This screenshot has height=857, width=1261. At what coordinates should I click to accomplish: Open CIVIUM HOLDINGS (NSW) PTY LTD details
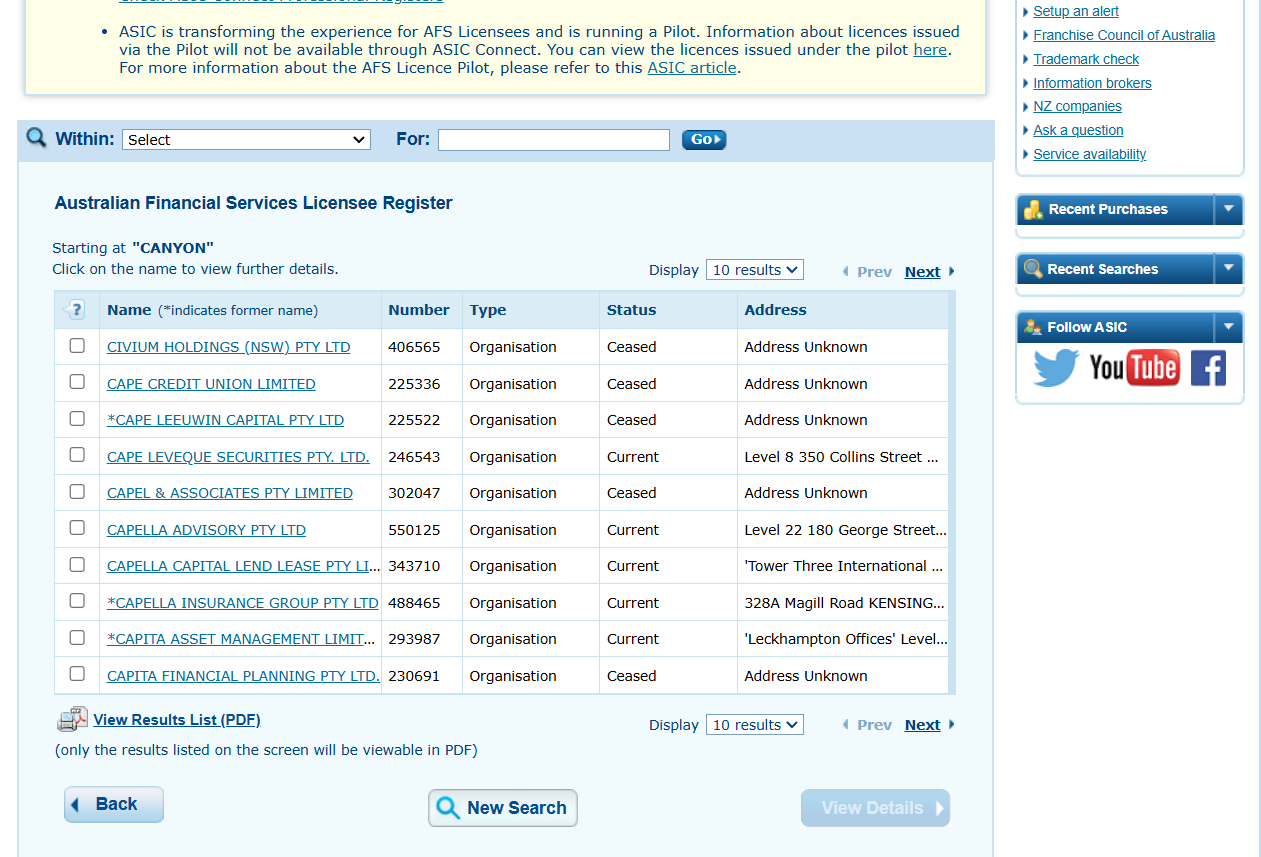229,347
